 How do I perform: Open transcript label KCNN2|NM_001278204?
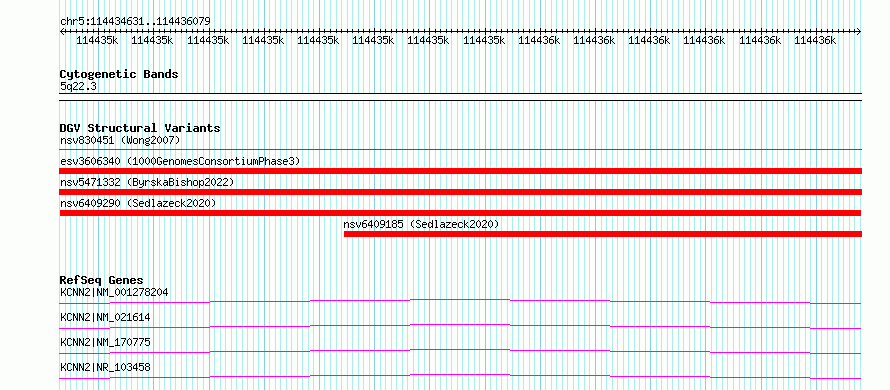pyautogui.click(x=114, y=292)
